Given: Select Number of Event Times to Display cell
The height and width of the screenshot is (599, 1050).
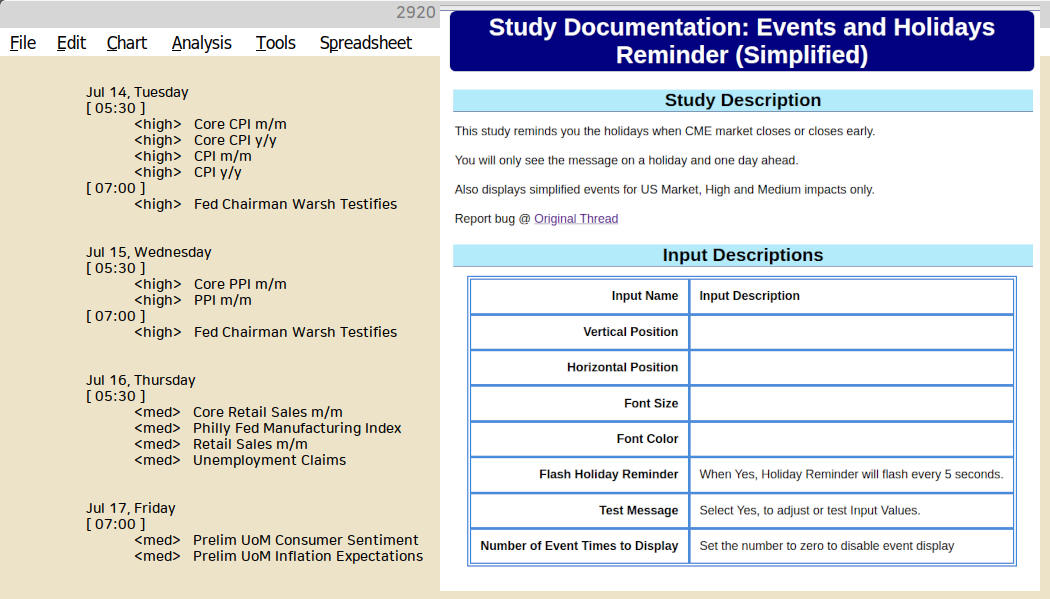Looking at the screenshot, I should (580, 546).
